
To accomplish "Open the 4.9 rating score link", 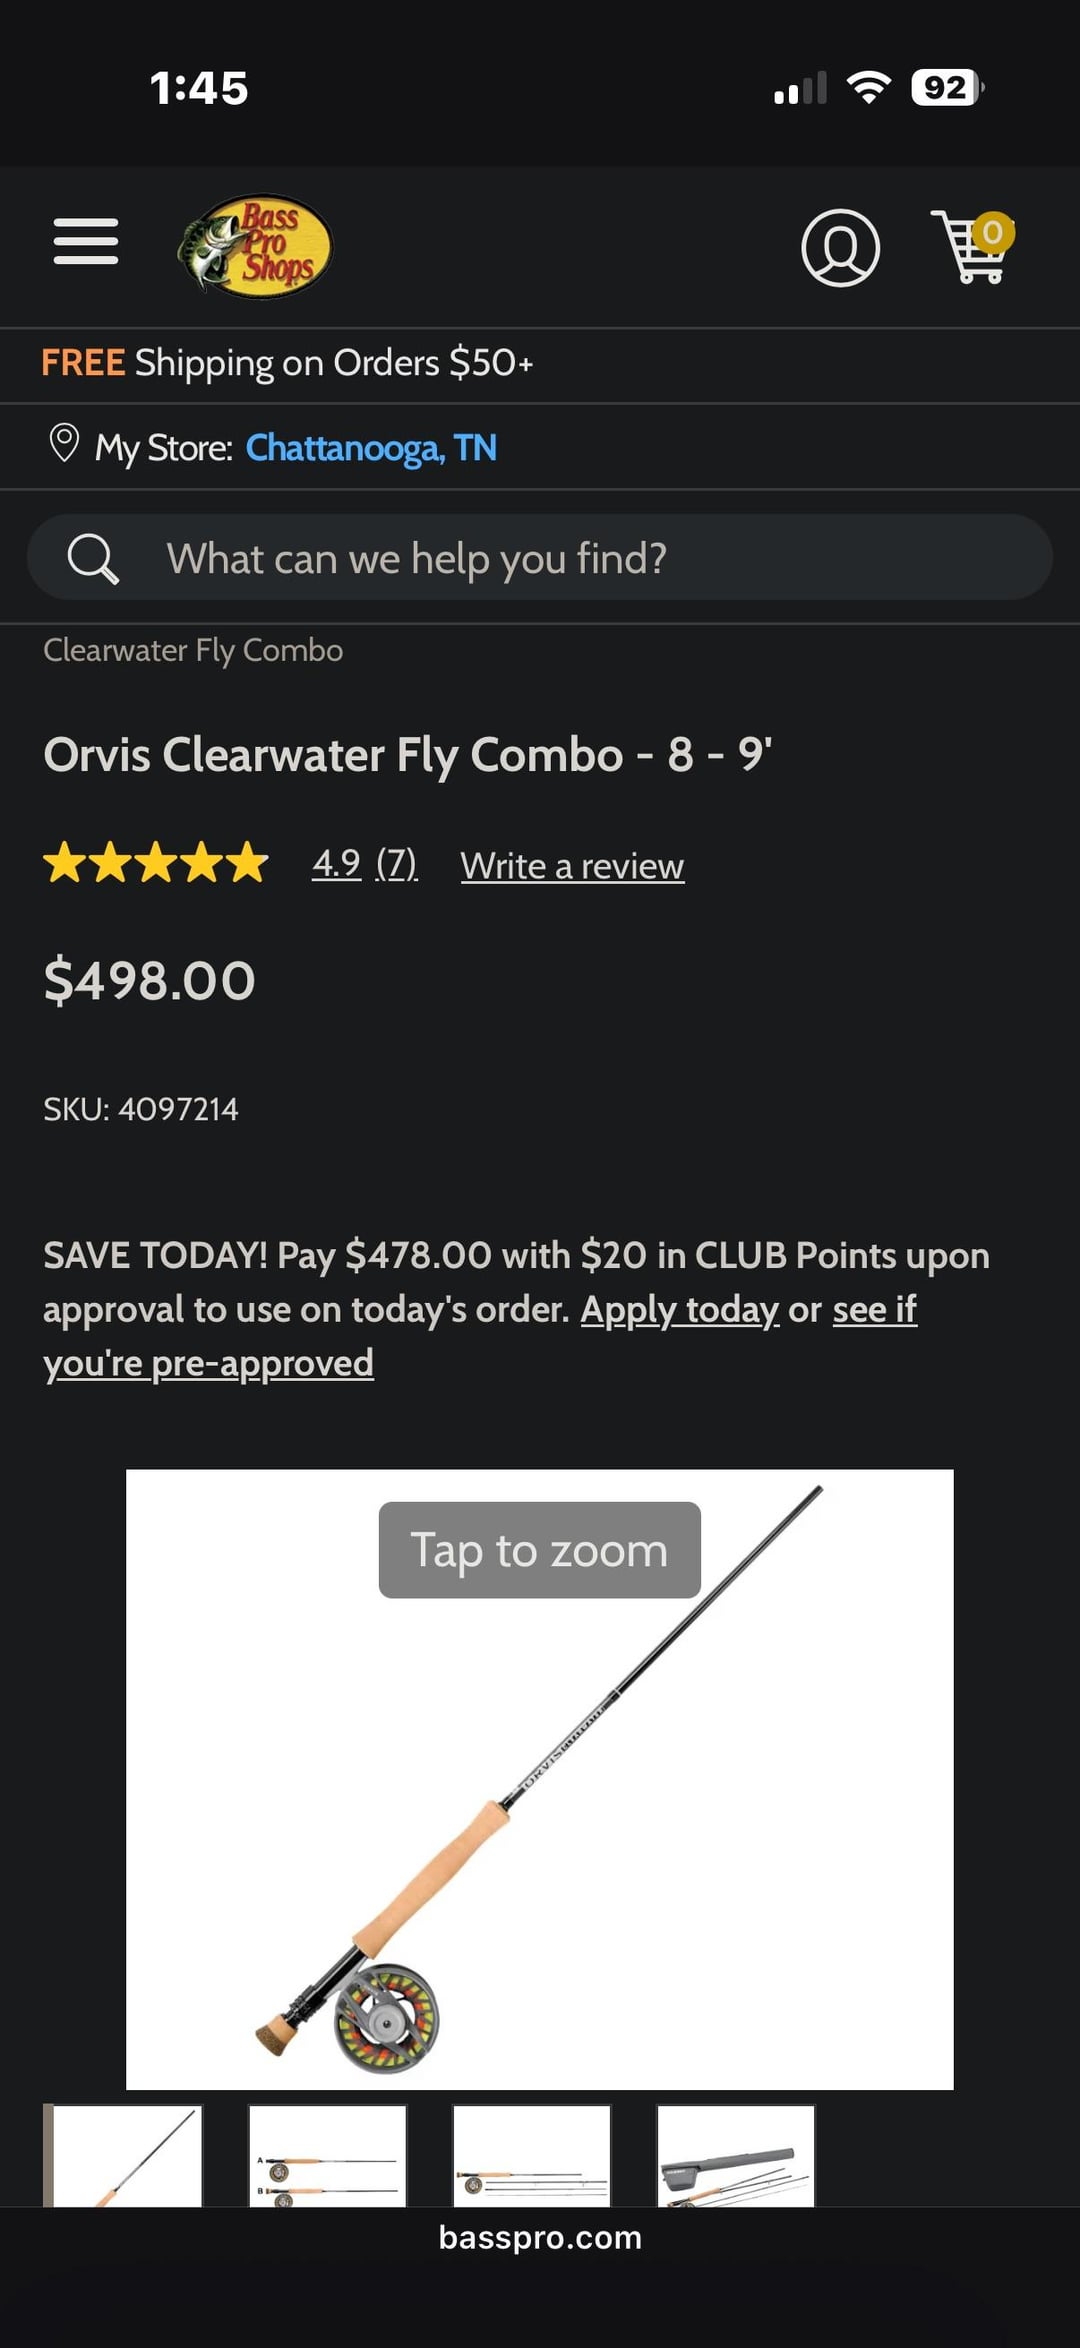I will coord(336,864).
